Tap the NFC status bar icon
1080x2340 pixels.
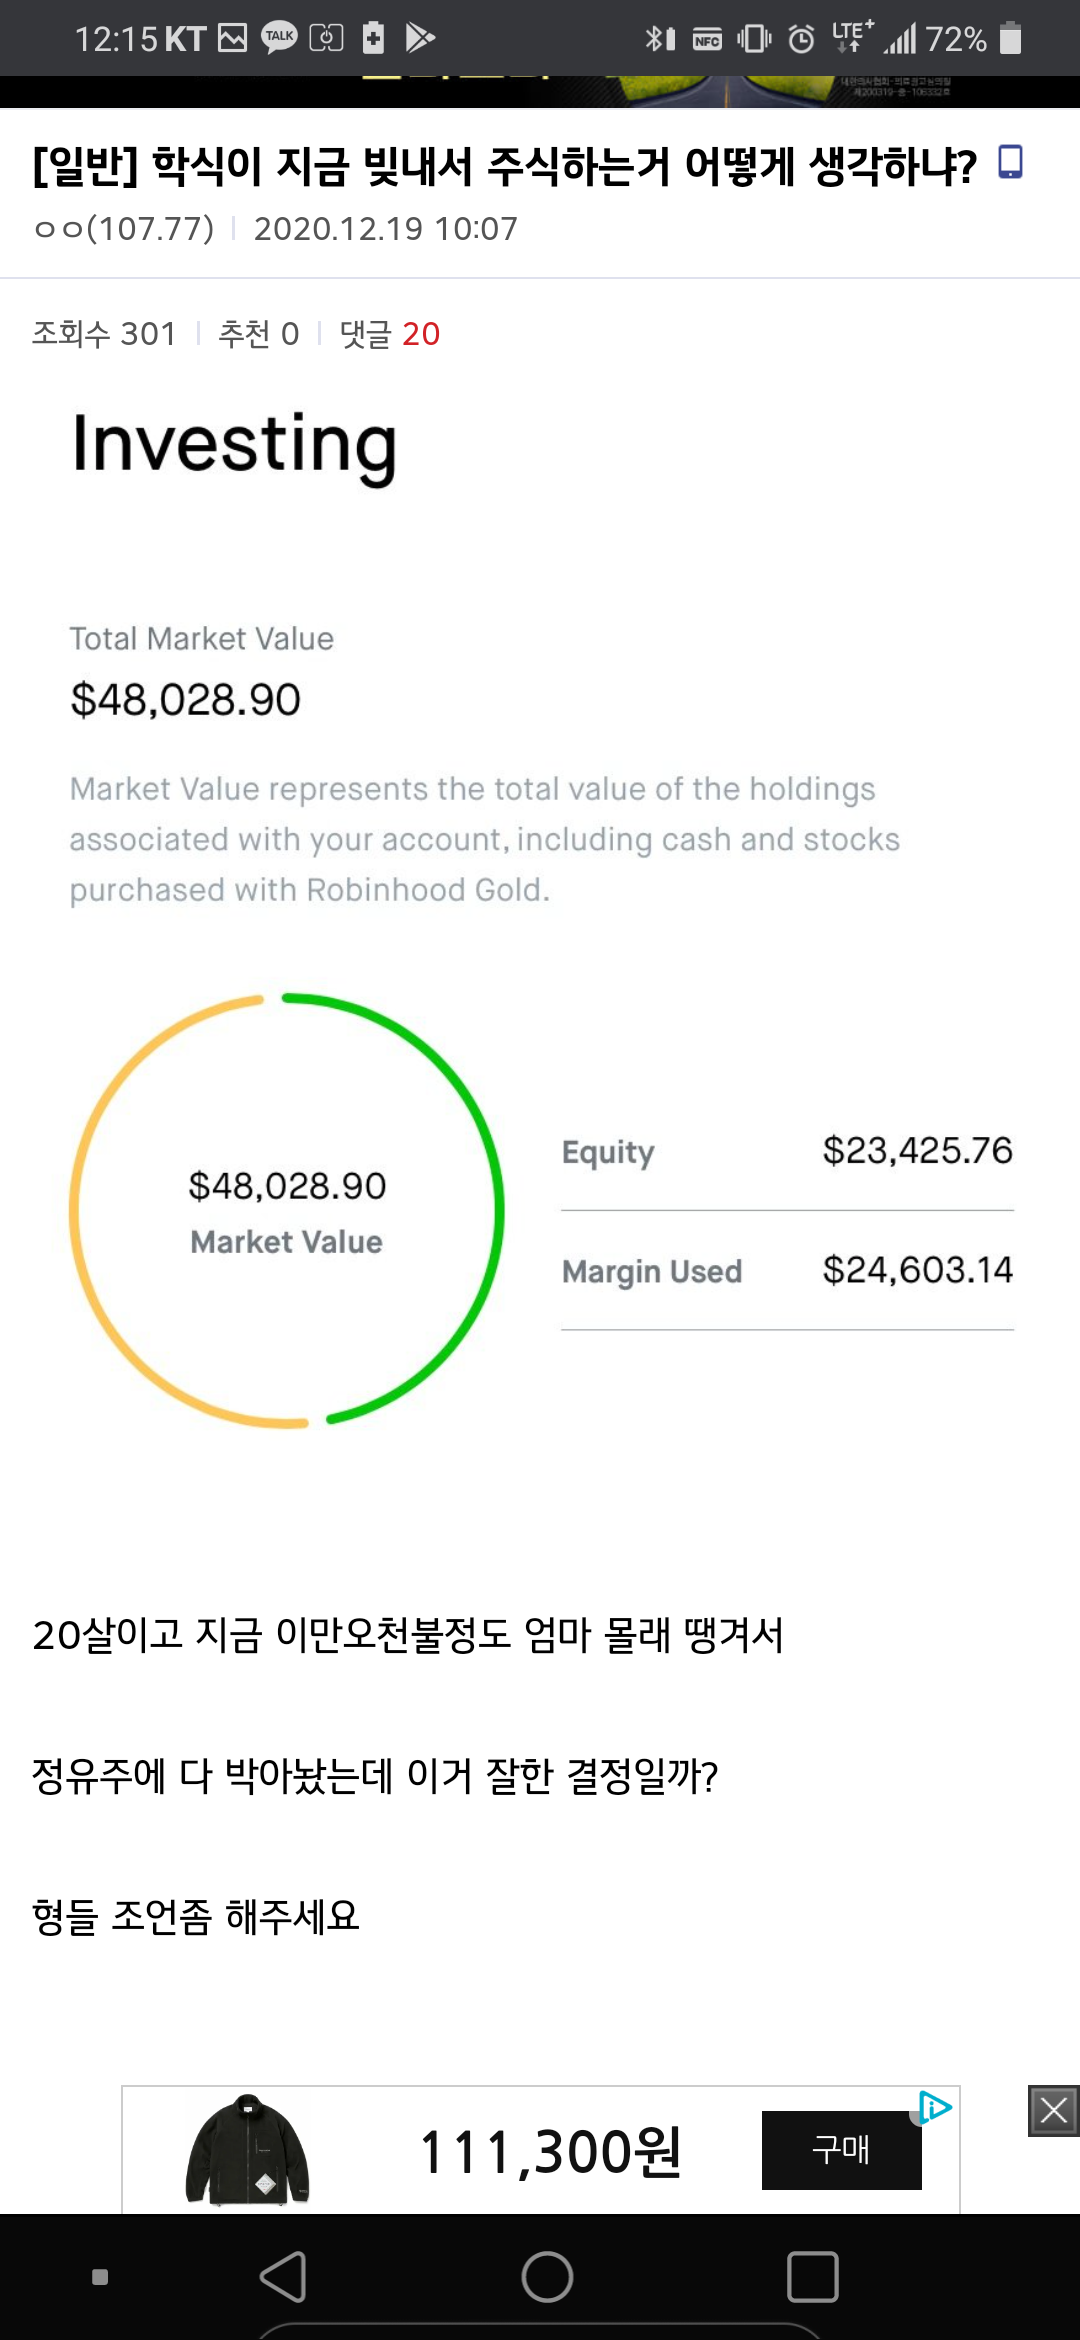point(707,40)
